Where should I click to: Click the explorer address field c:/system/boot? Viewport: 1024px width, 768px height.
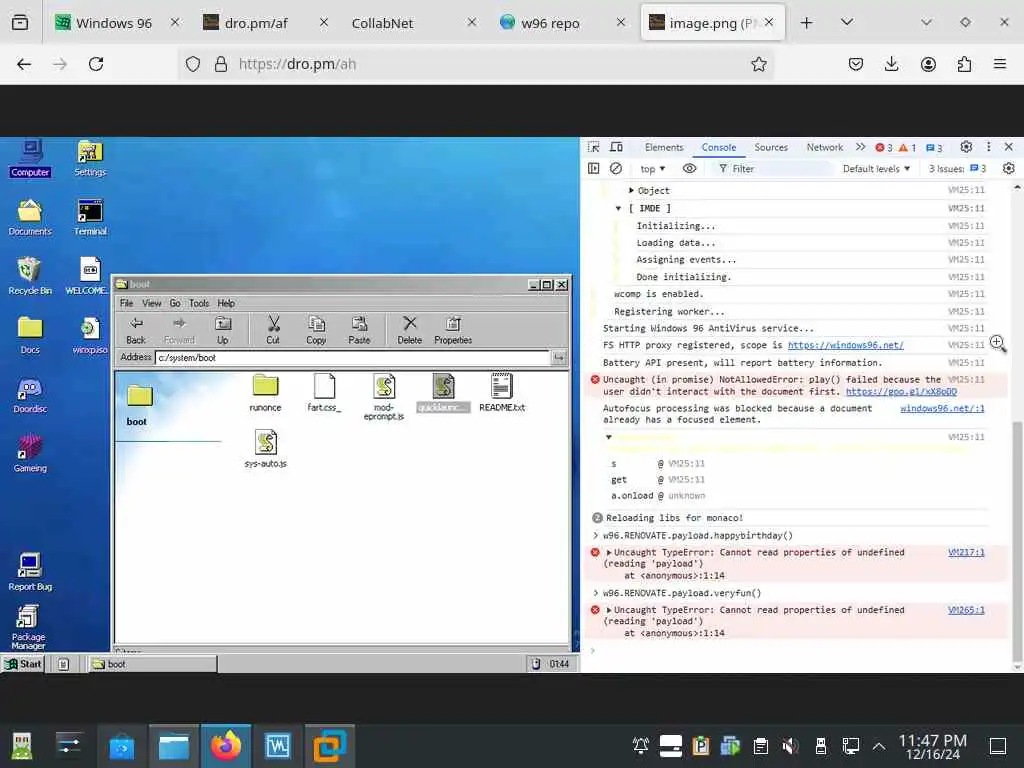click(353, 357)
